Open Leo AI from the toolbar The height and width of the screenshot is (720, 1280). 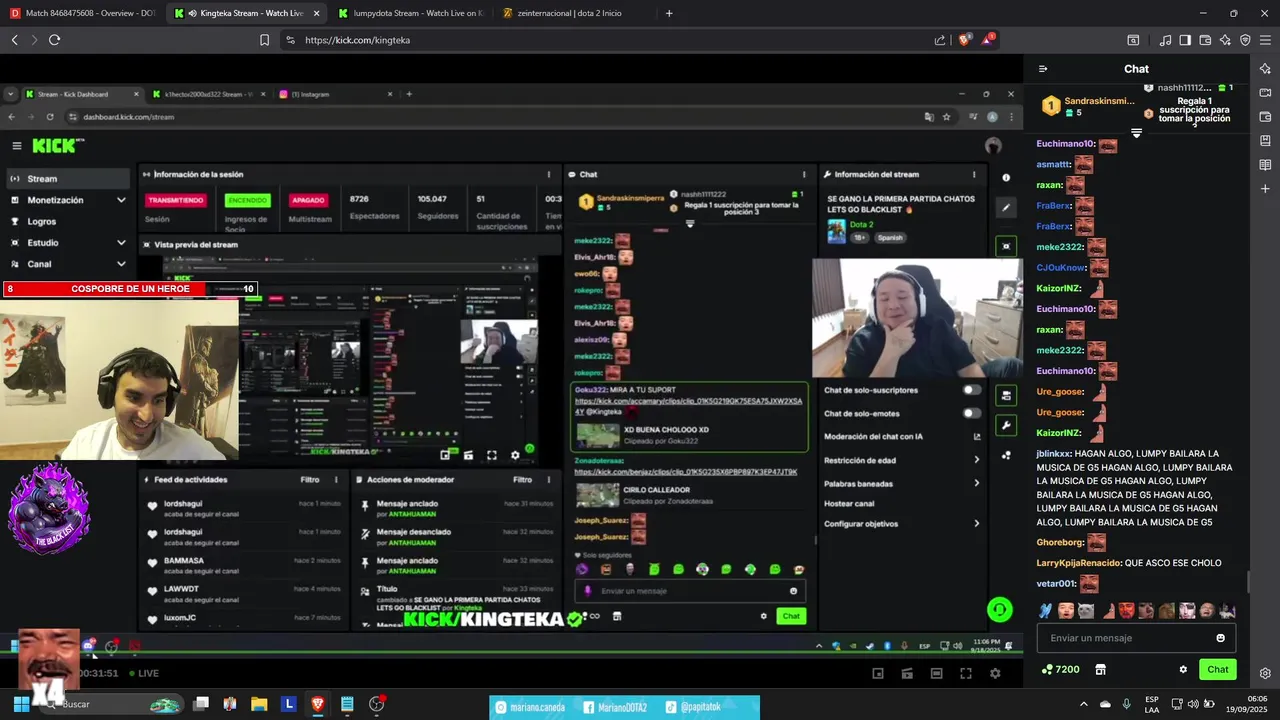click(x=1225, y=40)
